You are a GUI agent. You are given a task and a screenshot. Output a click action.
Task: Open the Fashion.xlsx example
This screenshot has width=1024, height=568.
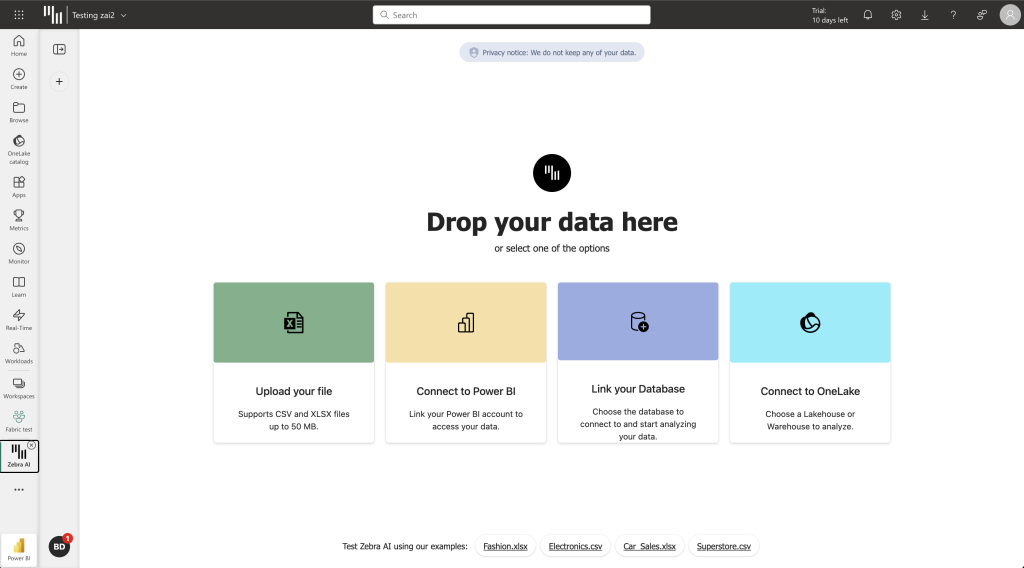click(x=505, y=546)
